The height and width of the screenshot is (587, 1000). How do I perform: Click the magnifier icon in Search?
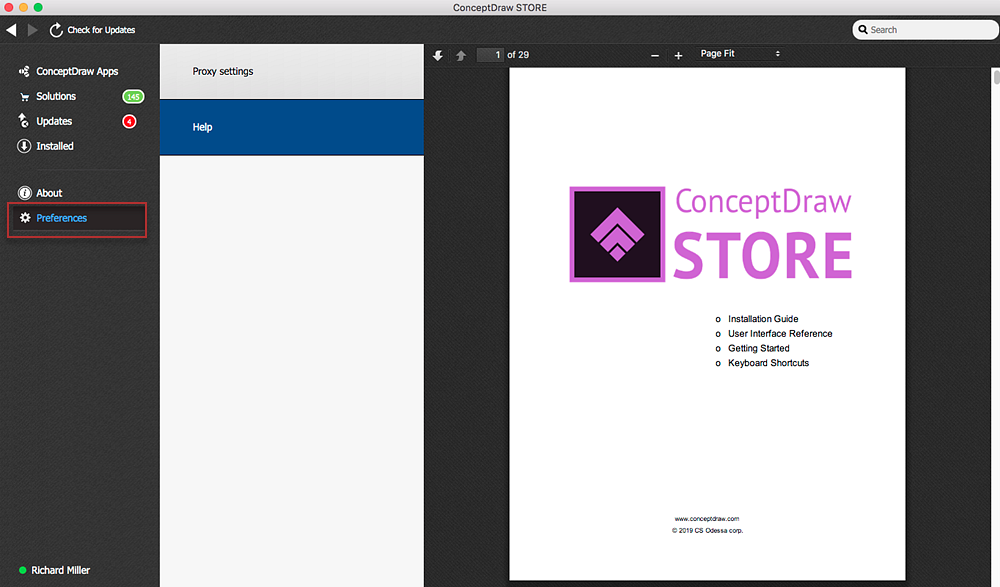(x=863, y=29)
